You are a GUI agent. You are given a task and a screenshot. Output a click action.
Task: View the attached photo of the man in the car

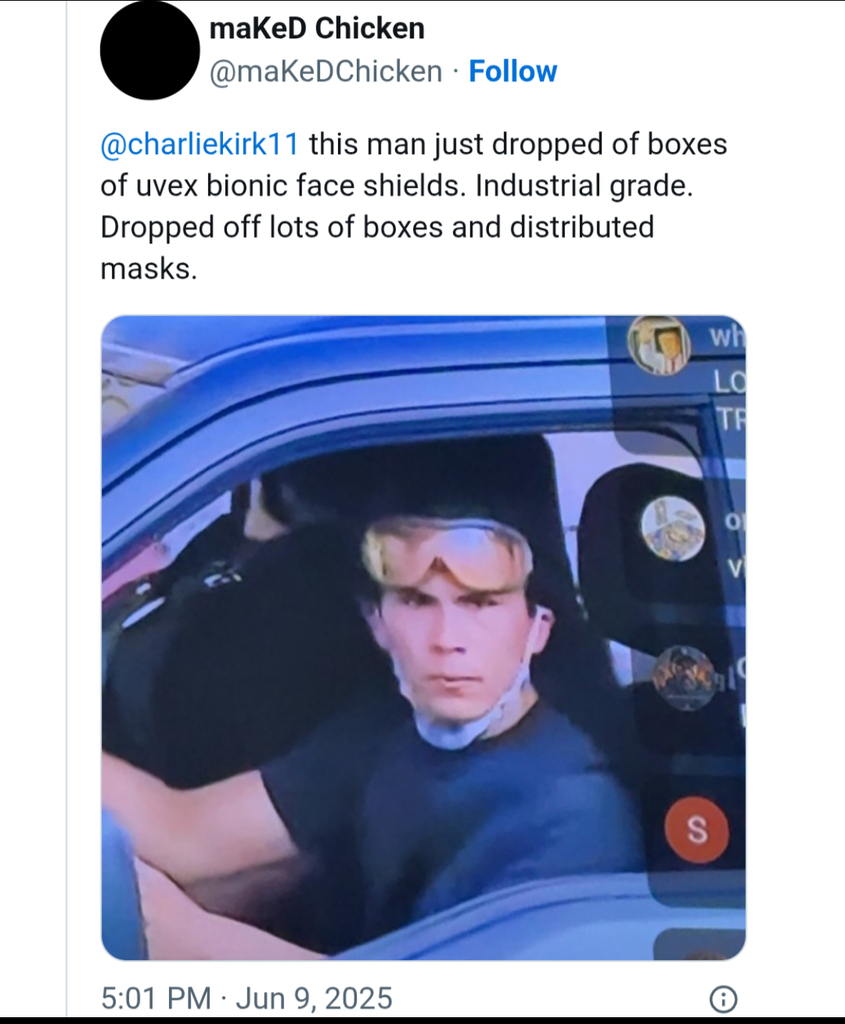pos(423,637)
